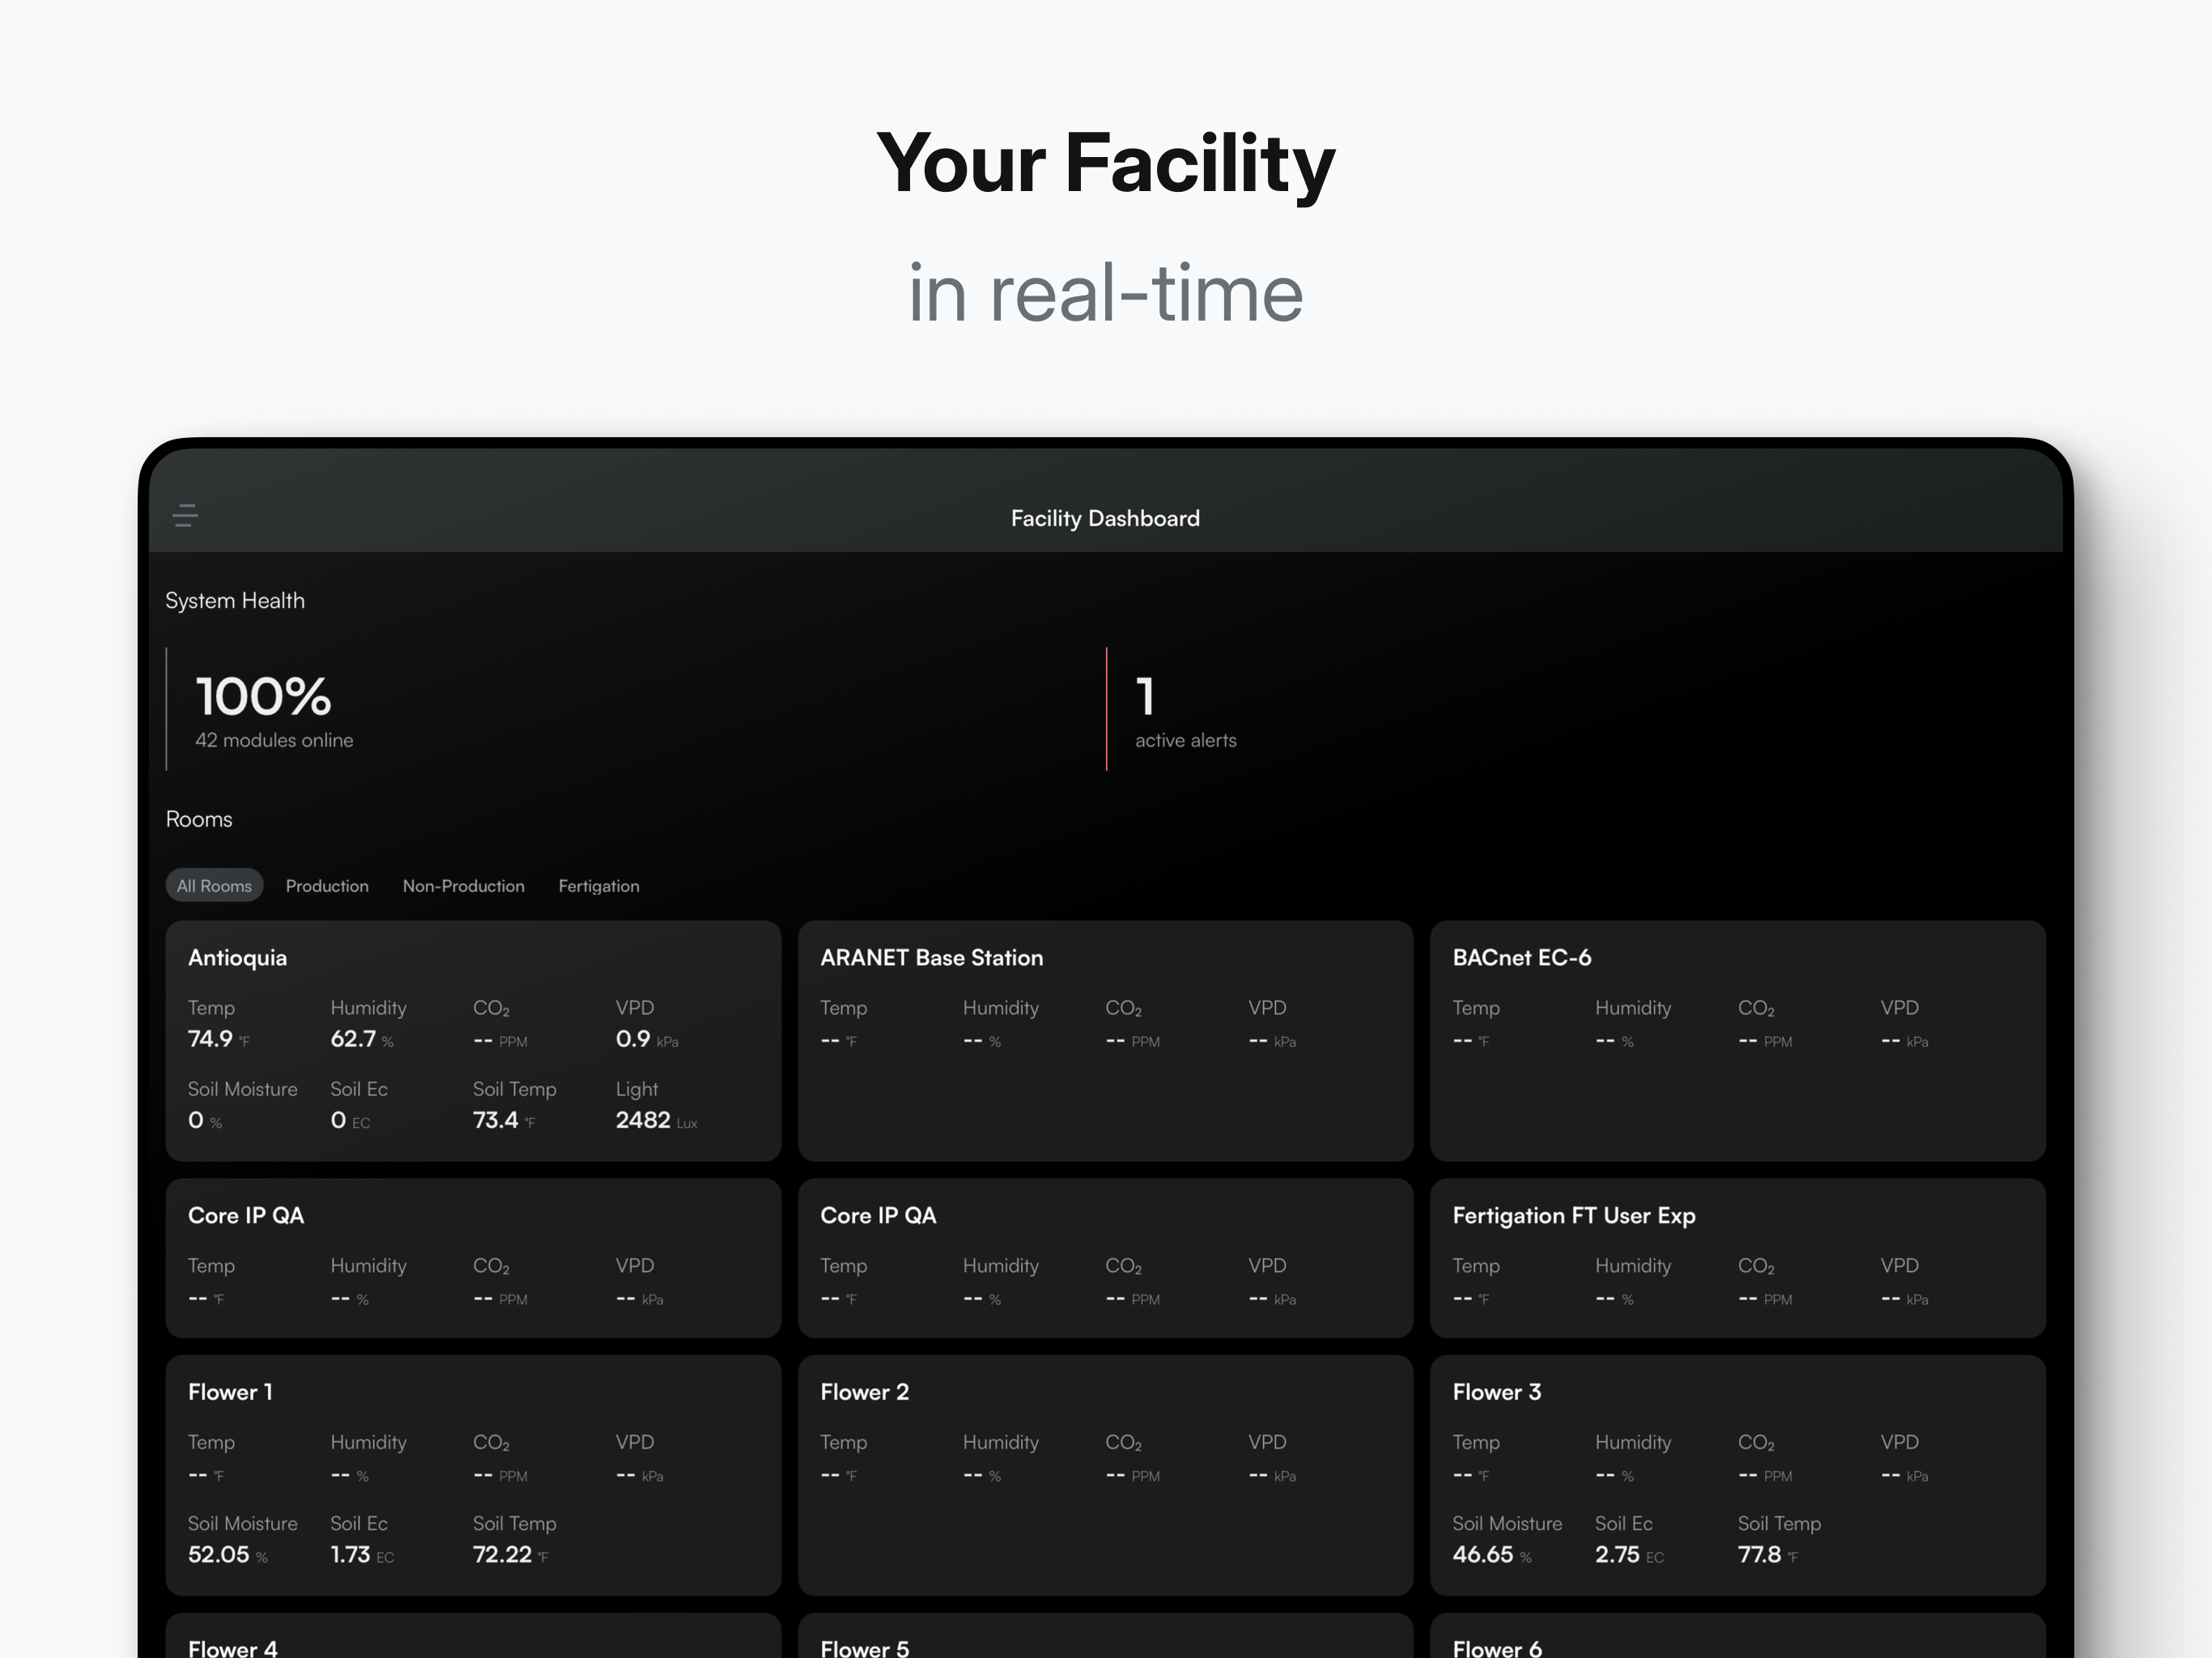Switch to the Production tab
The width and height of the screenshot is (2212, 1658).
coord(327,886)
